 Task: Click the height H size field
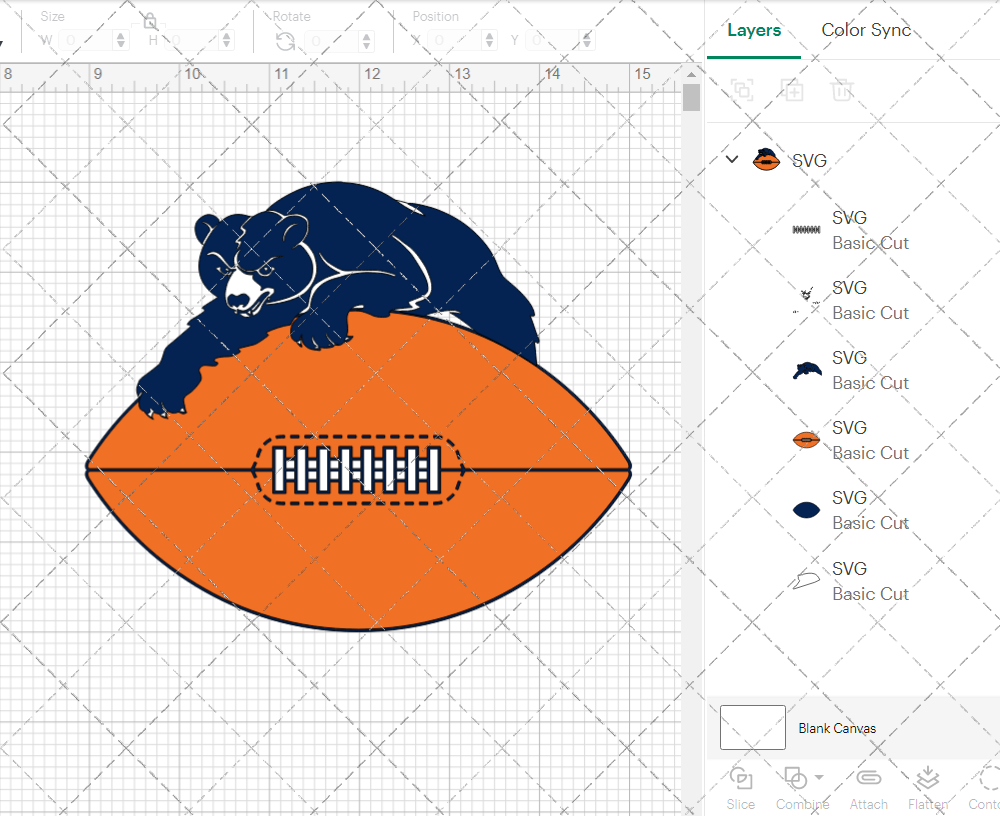[191, 41]
